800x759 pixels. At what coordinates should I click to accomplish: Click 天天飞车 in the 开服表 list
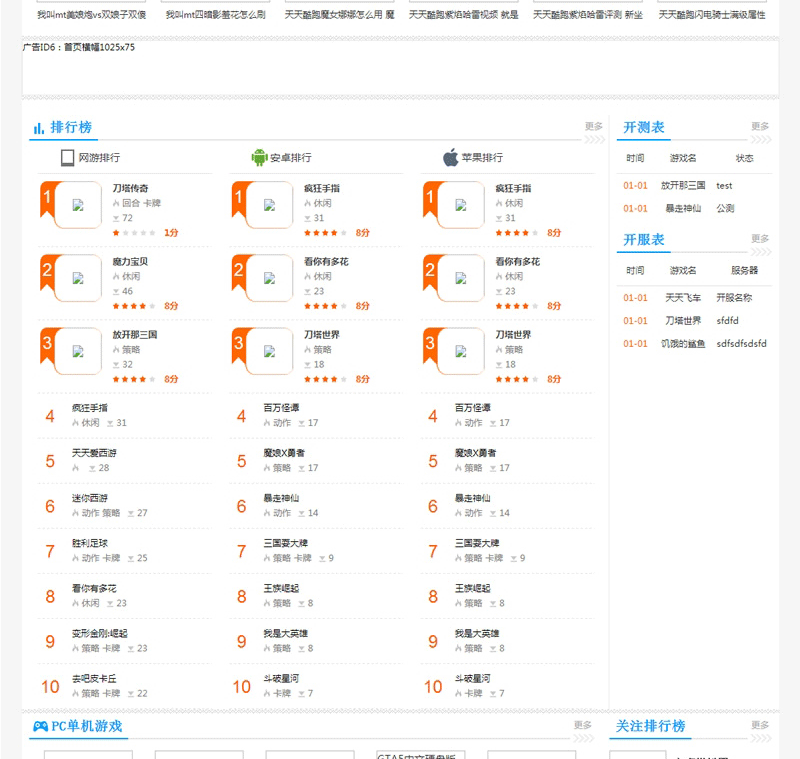point(683,298)
